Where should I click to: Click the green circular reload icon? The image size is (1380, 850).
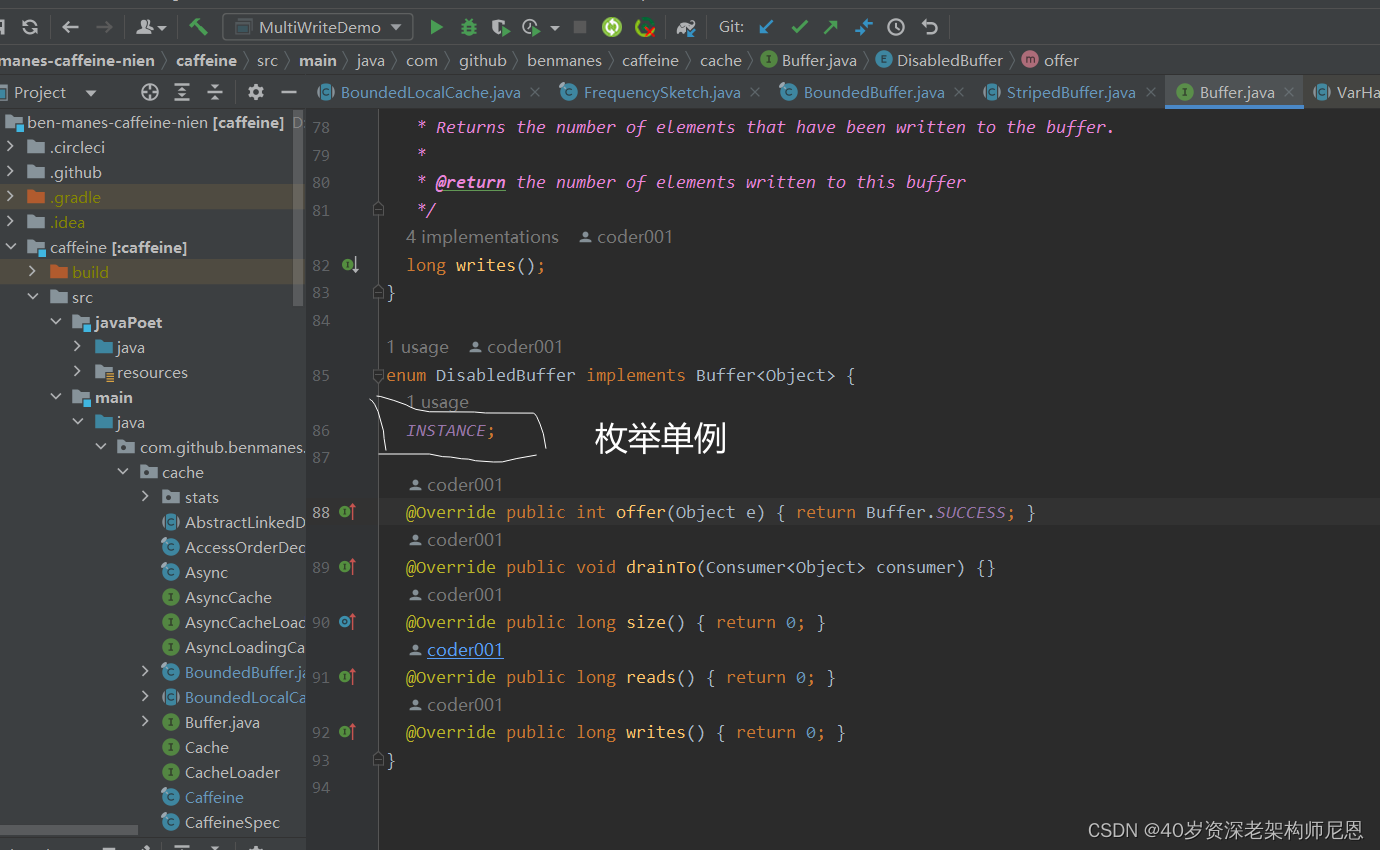tap(612, 27)
